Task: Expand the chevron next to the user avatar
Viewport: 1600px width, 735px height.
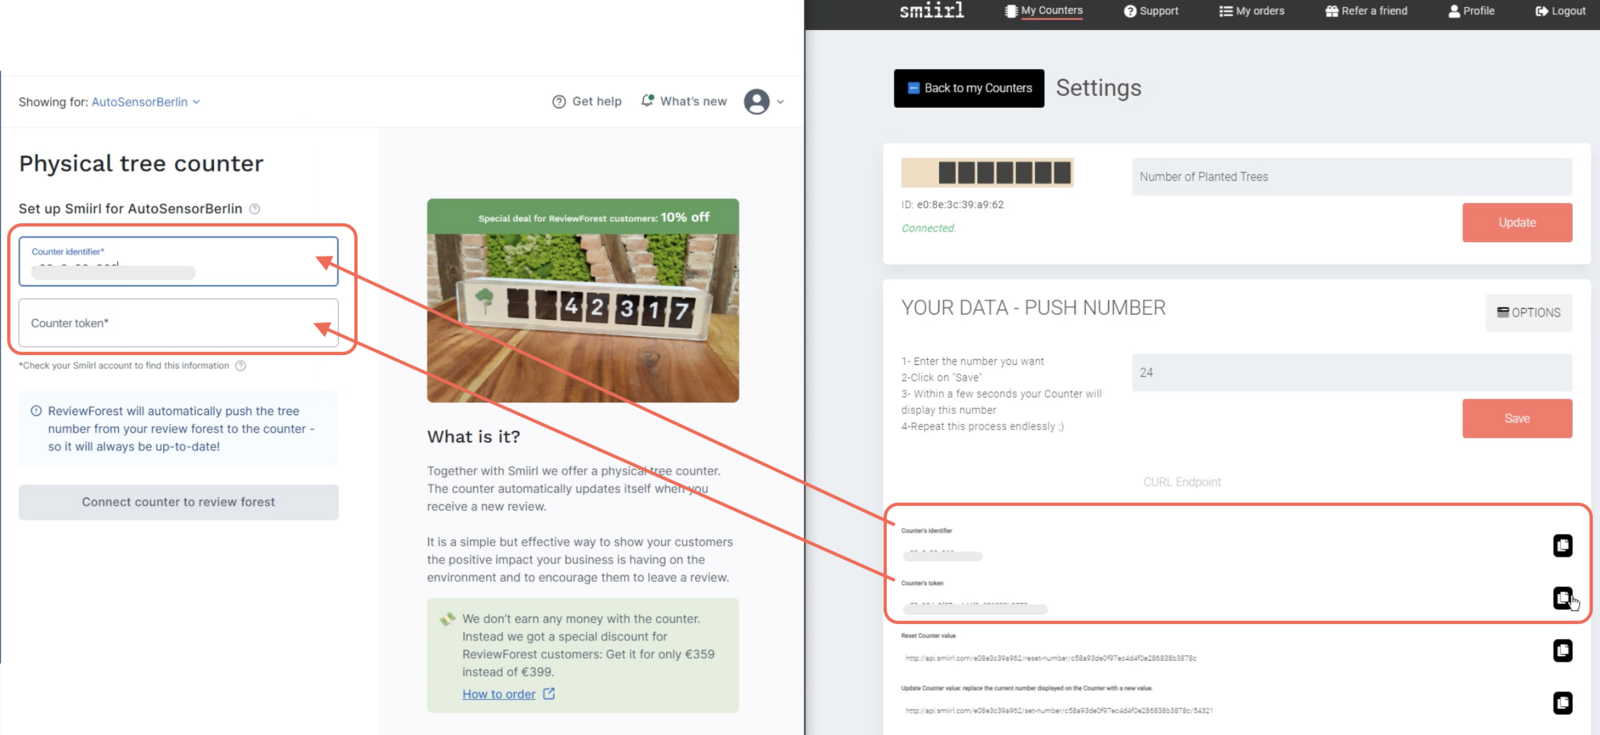Action: tap(781, 102)
